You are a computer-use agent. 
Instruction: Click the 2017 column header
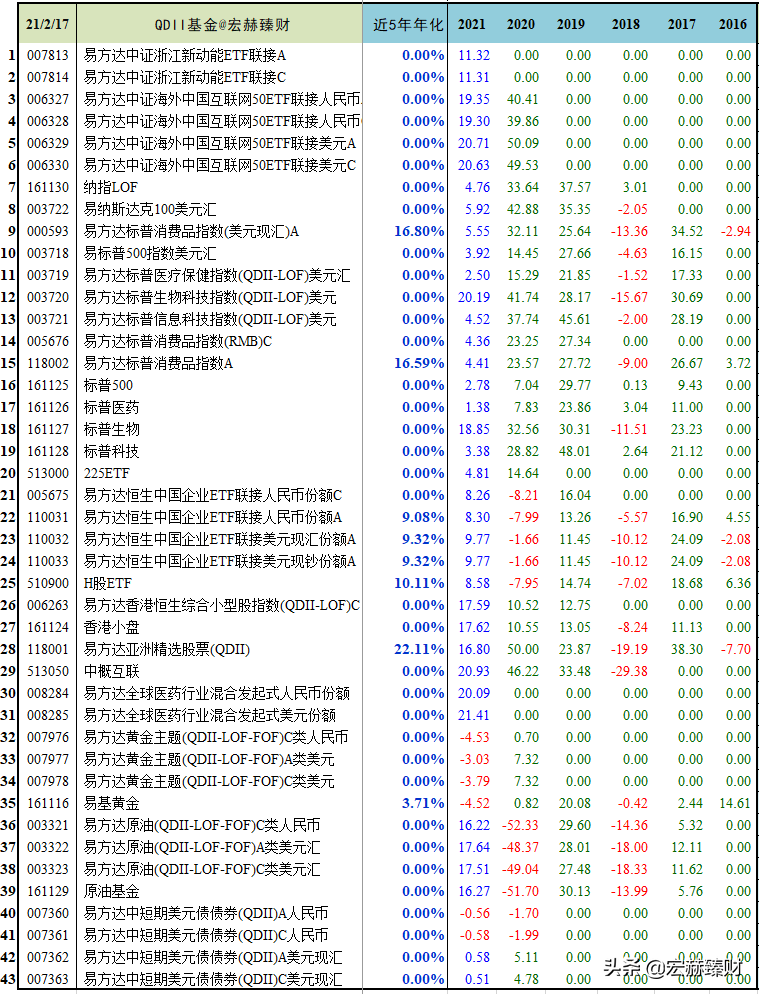pyautogui.click(x=682, y=24)
